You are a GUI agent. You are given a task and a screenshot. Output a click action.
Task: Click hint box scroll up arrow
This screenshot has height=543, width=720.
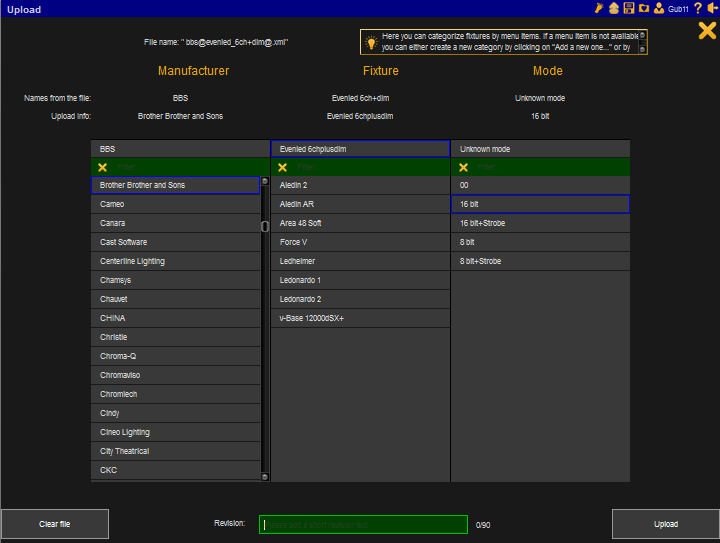[x=642, y=35]
